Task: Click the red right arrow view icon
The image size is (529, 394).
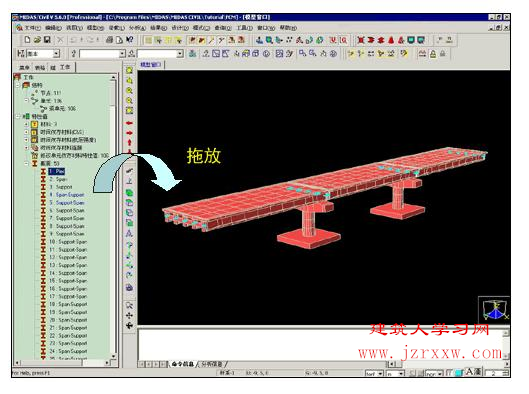Action: point(130,133)
